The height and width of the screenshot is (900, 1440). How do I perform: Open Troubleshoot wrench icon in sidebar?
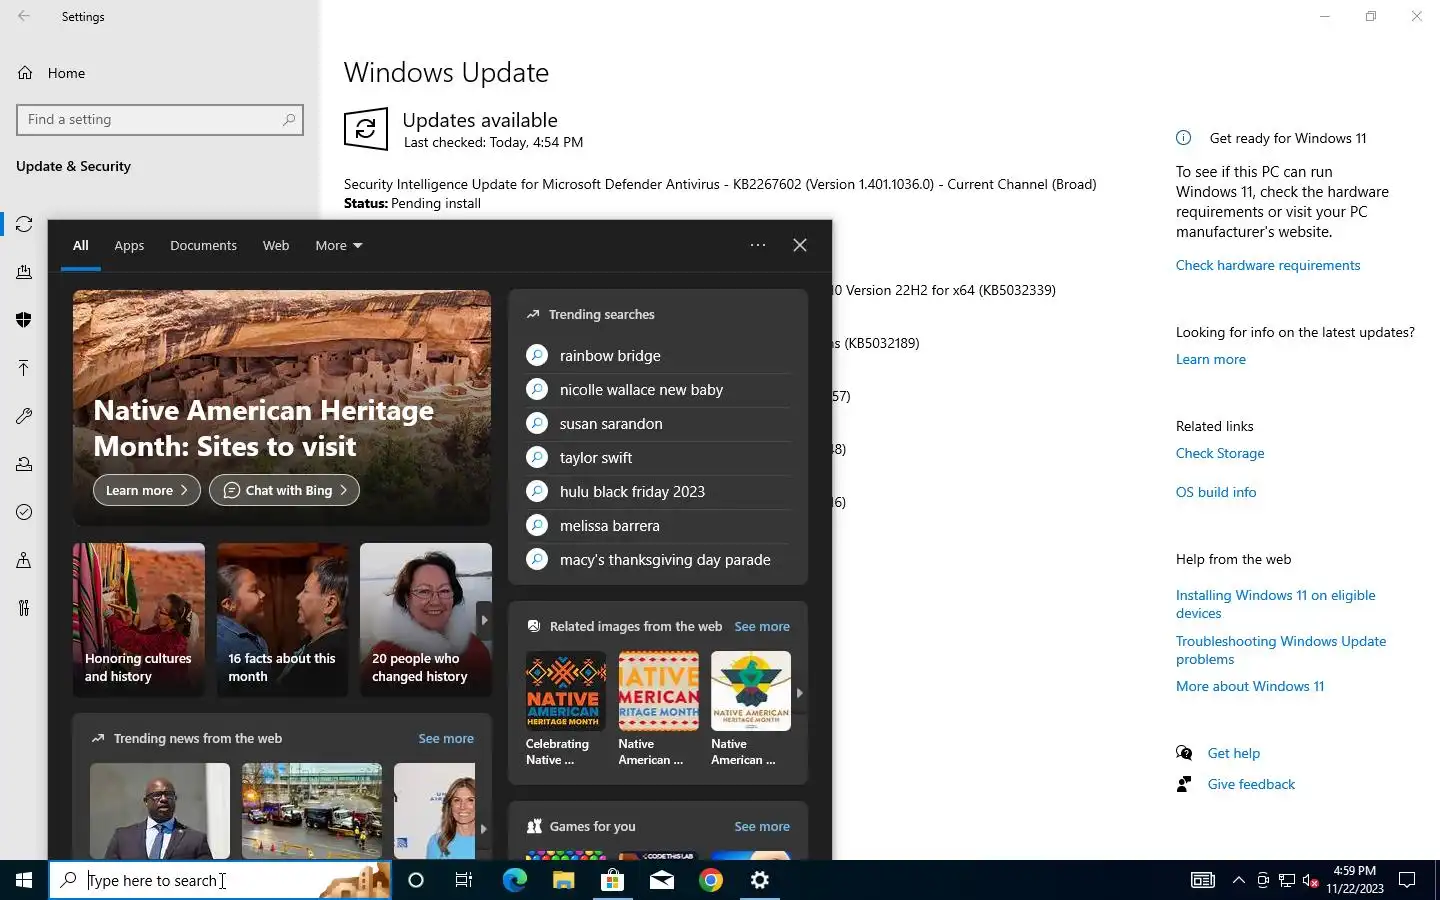point(24,416)
